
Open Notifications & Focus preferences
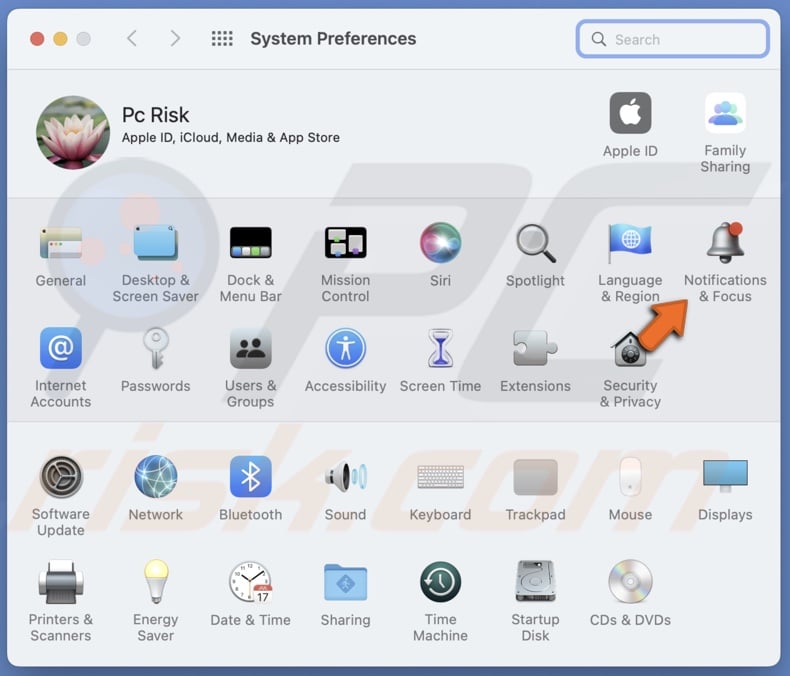click(x=725, y=244)
